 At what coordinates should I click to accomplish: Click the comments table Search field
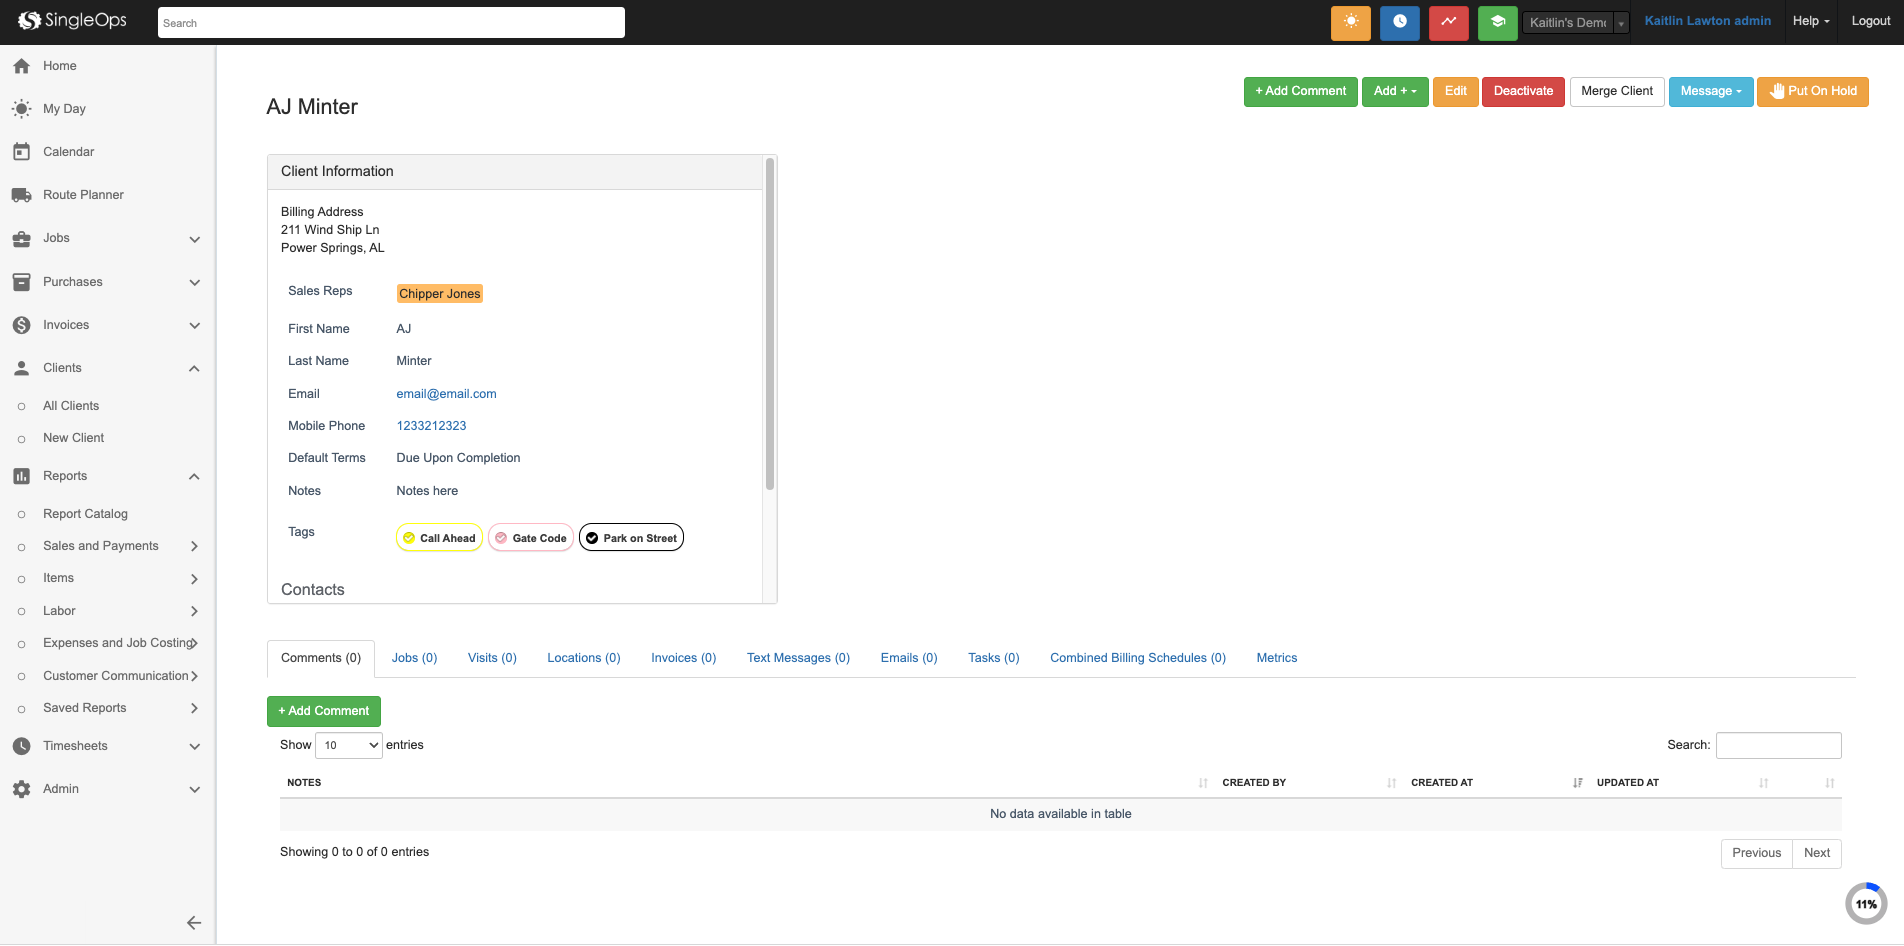(1778, 745)
